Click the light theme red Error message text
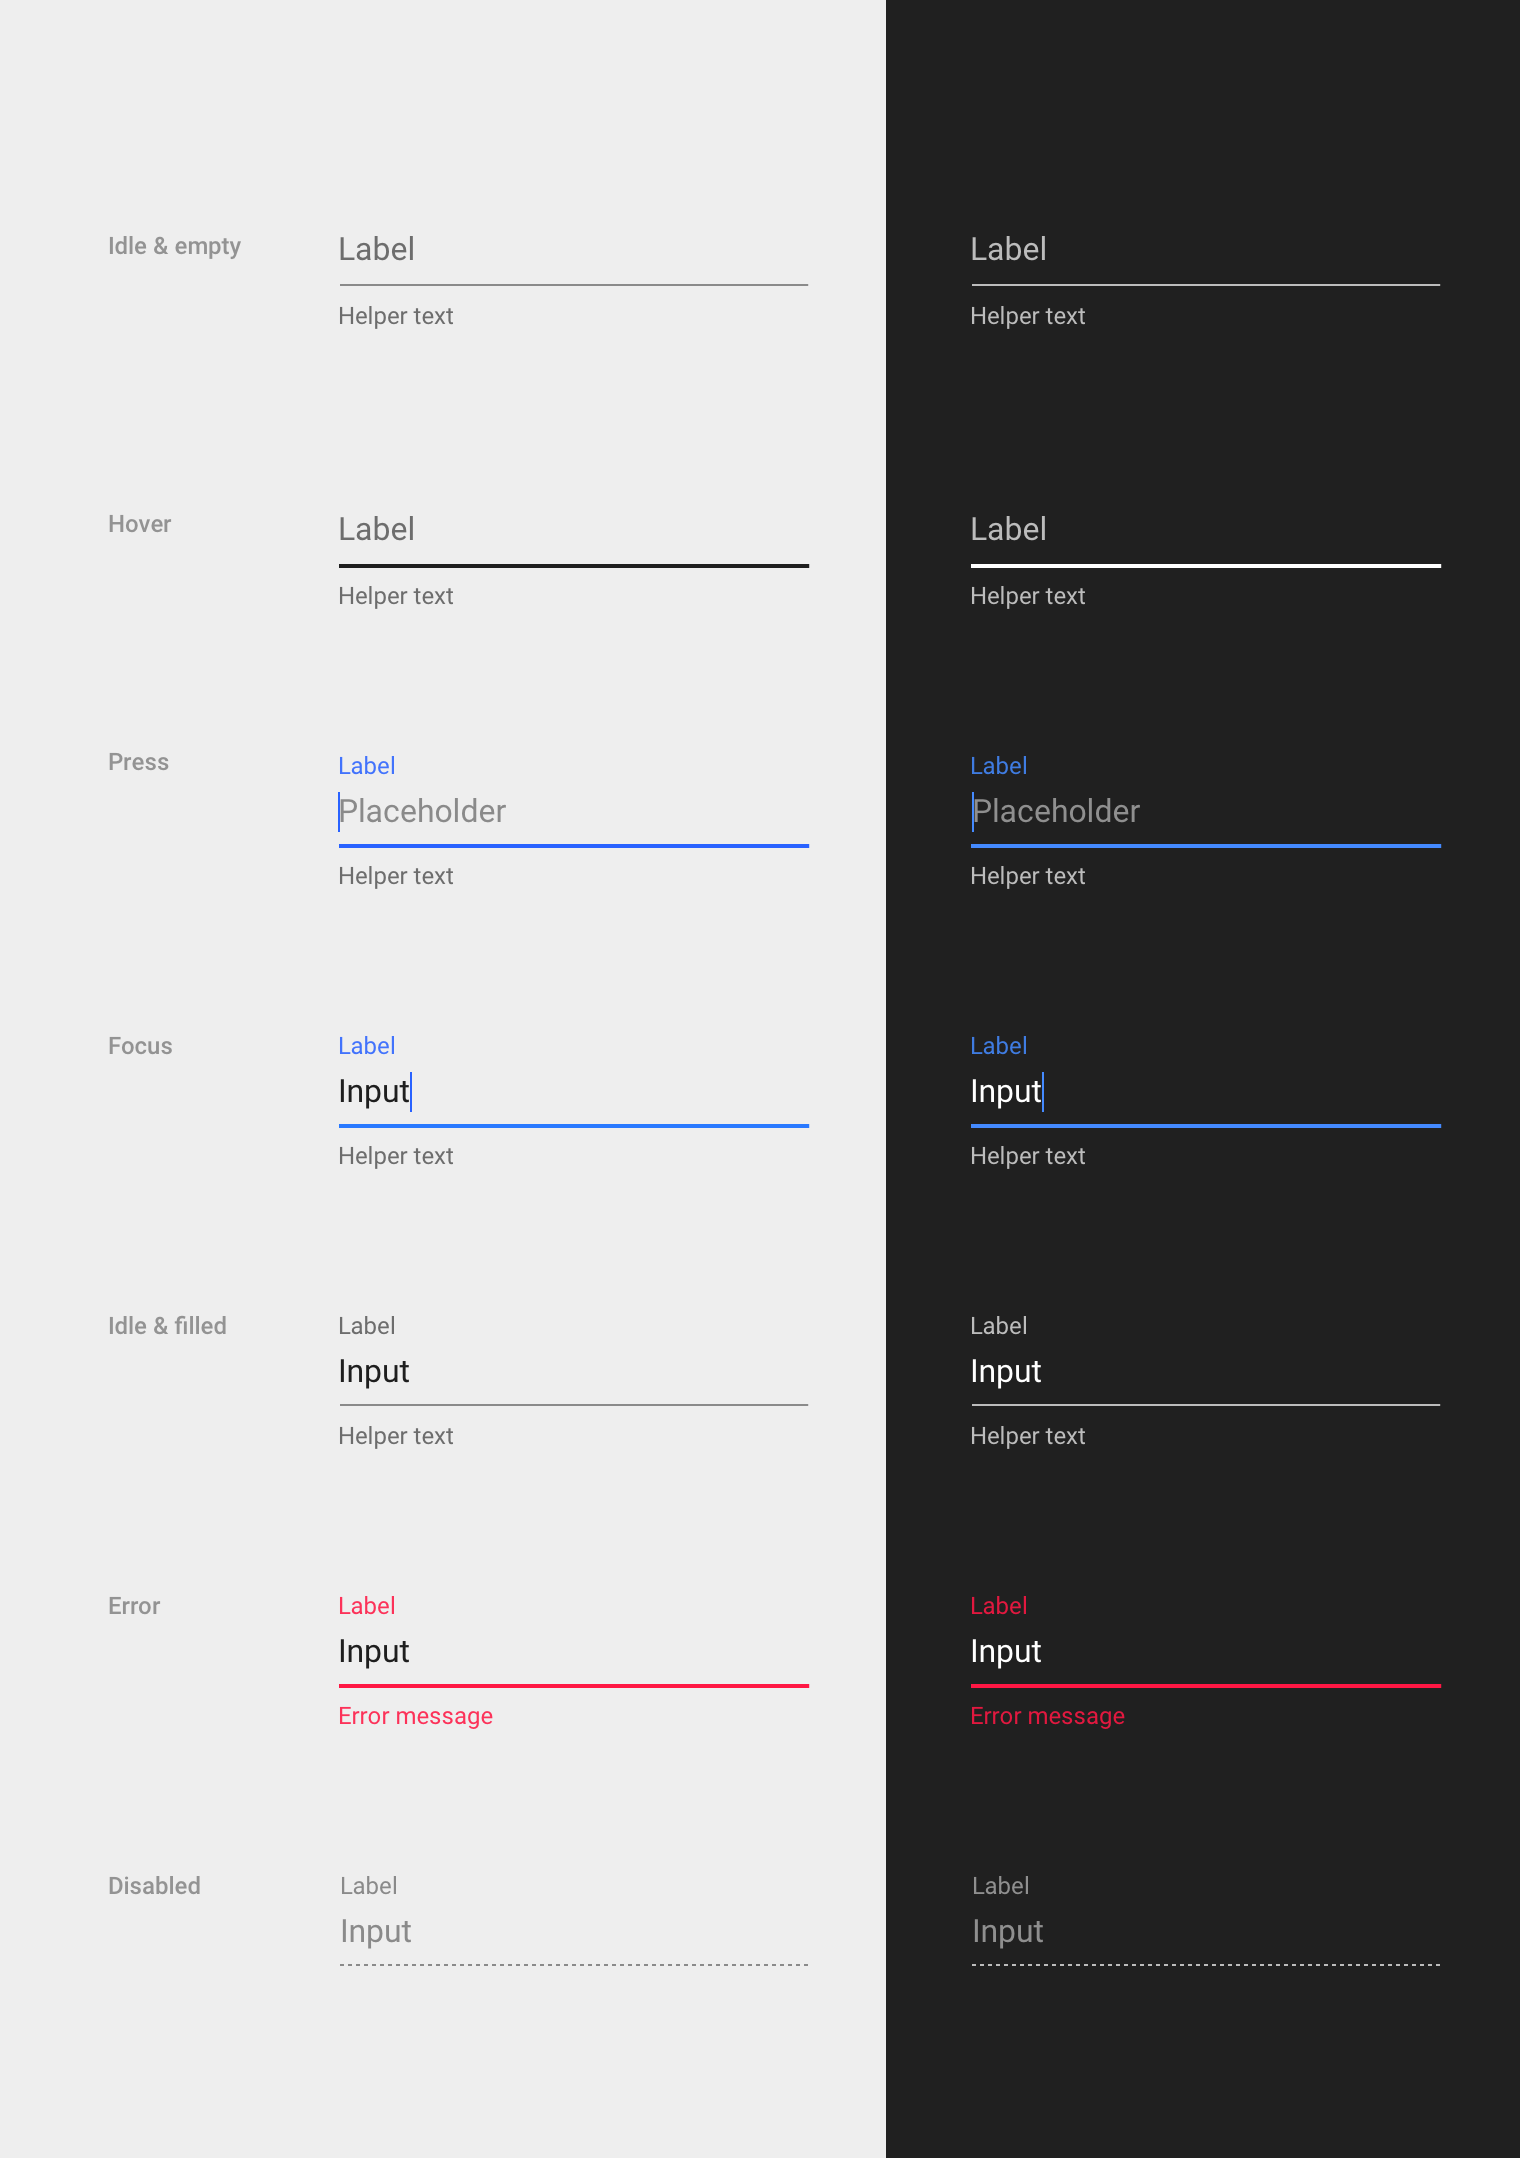Screen dimensions: 1520x2158 (415, 1716)
